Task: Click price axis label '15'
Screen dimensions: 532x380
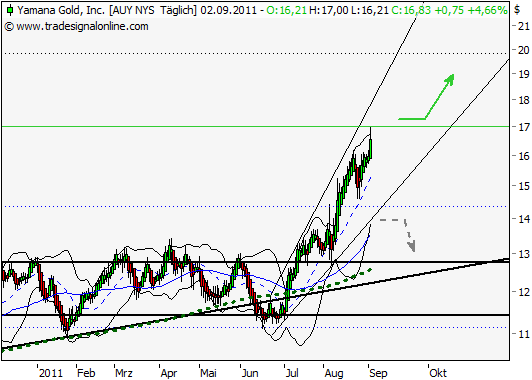Action: [x=524, y=186]
